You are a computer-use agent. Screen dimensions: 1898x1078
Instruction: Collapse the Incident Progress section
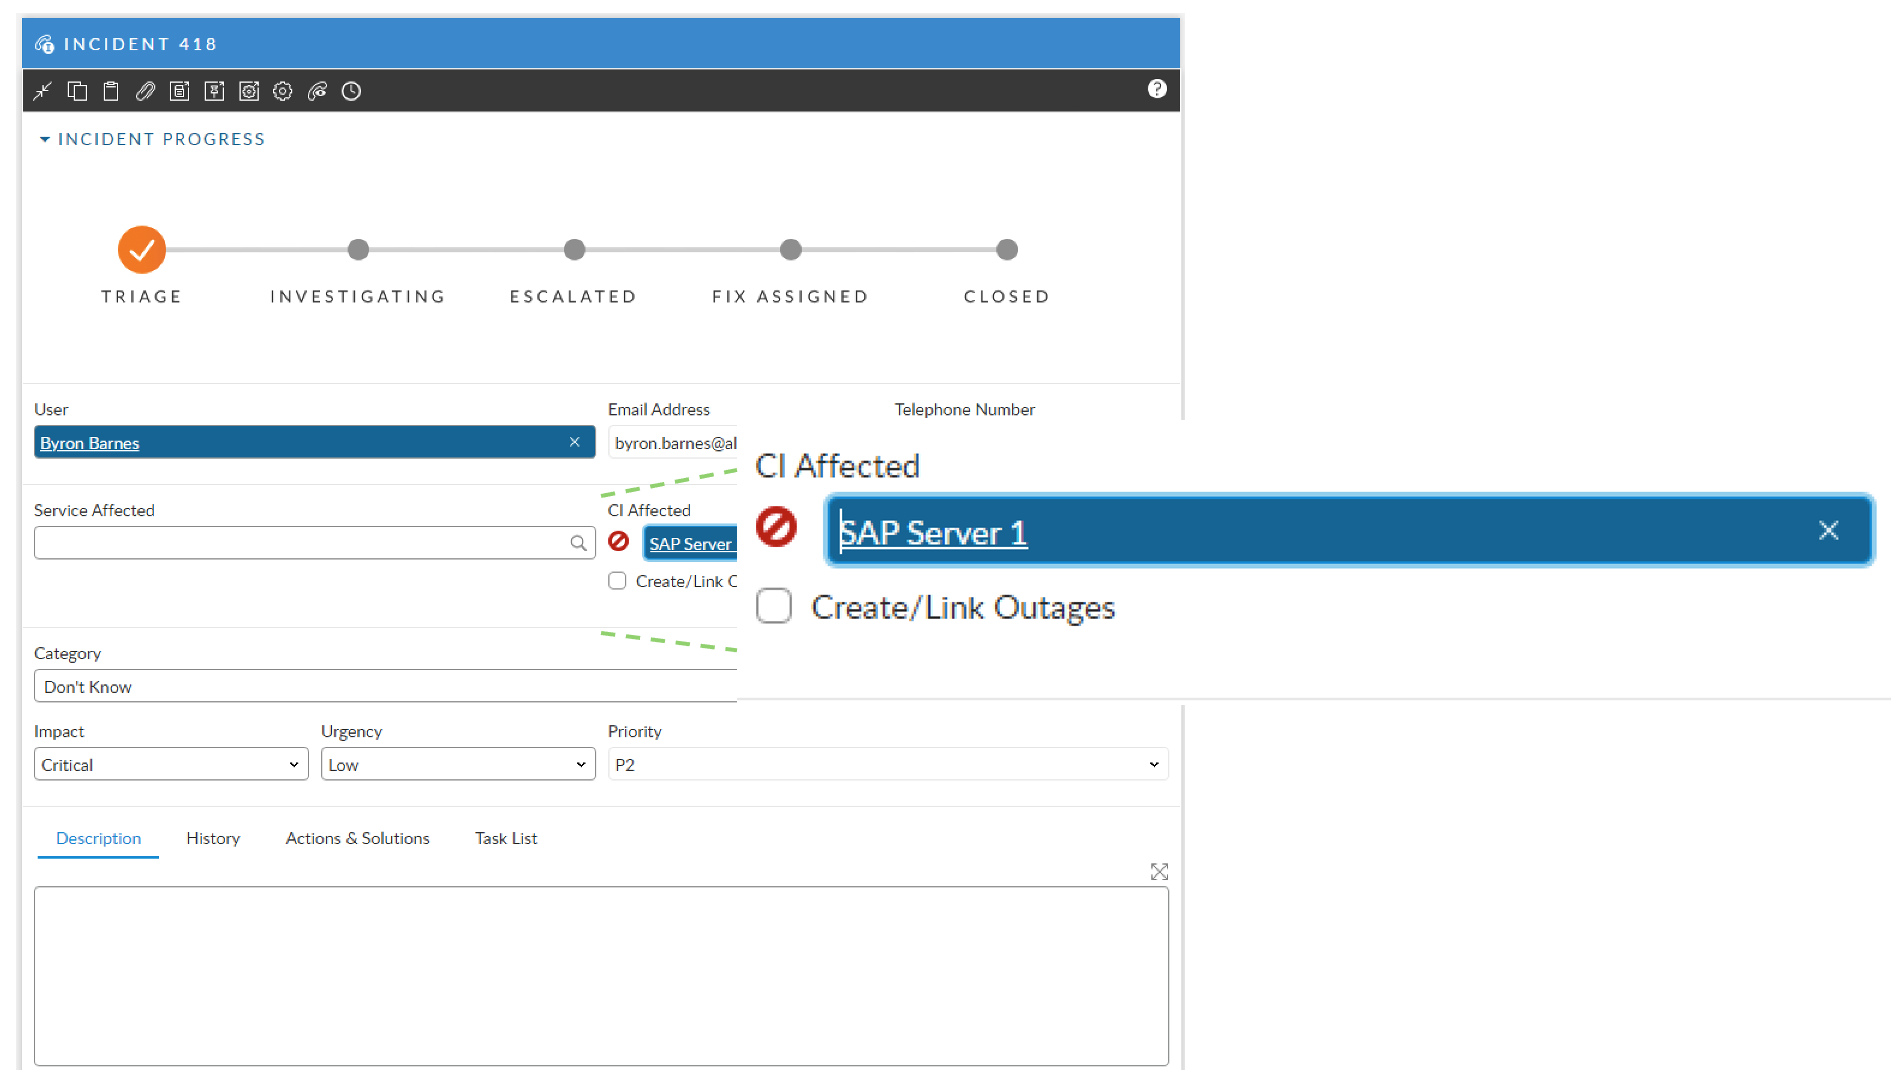(x=44, y=139)
